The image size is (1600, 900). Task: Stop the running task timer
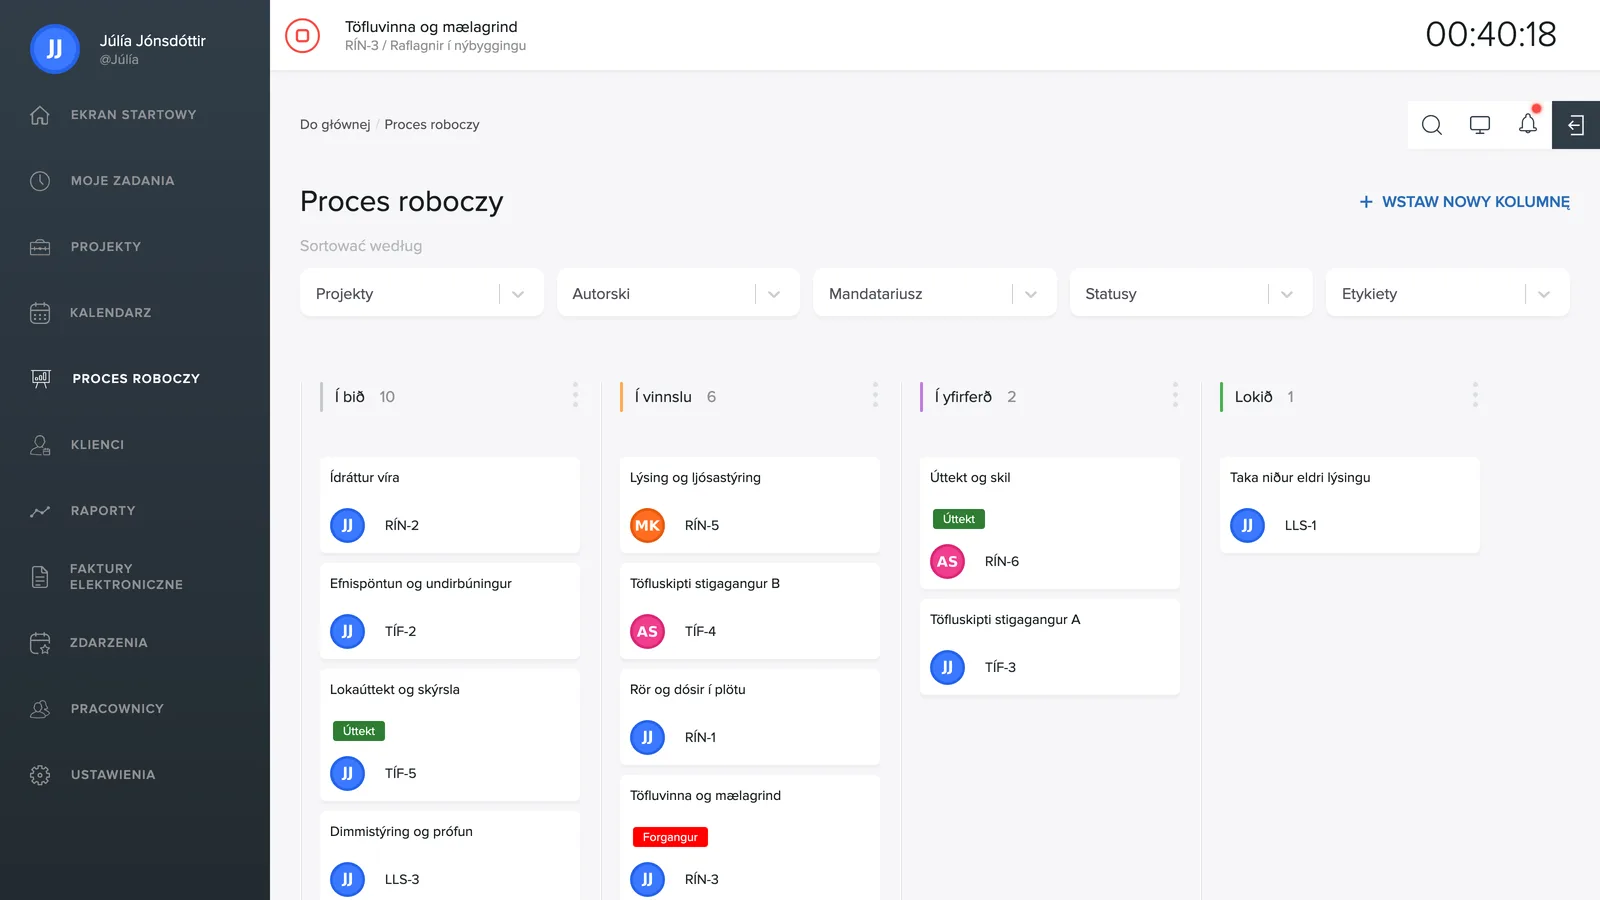(x=302, y=35)
